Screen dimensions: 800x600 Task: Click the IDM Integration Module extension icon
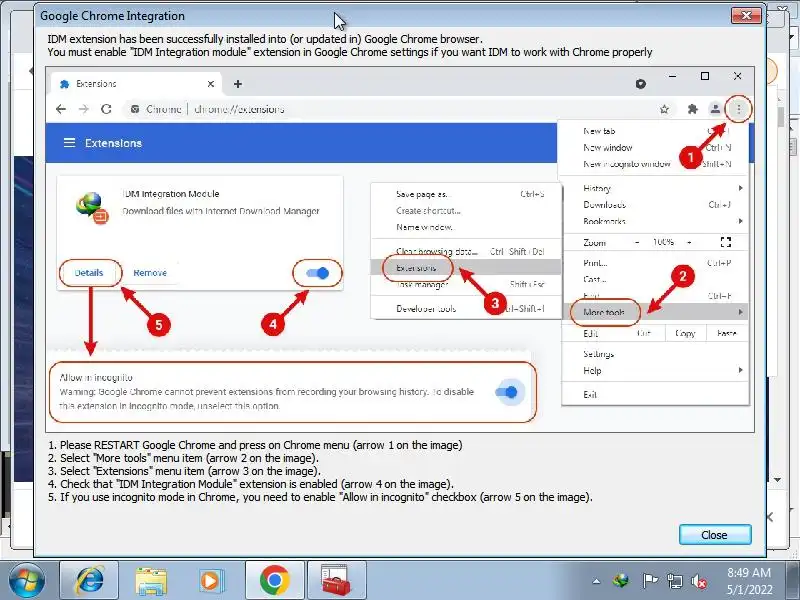pyautogui.click(x=92, y=208)
